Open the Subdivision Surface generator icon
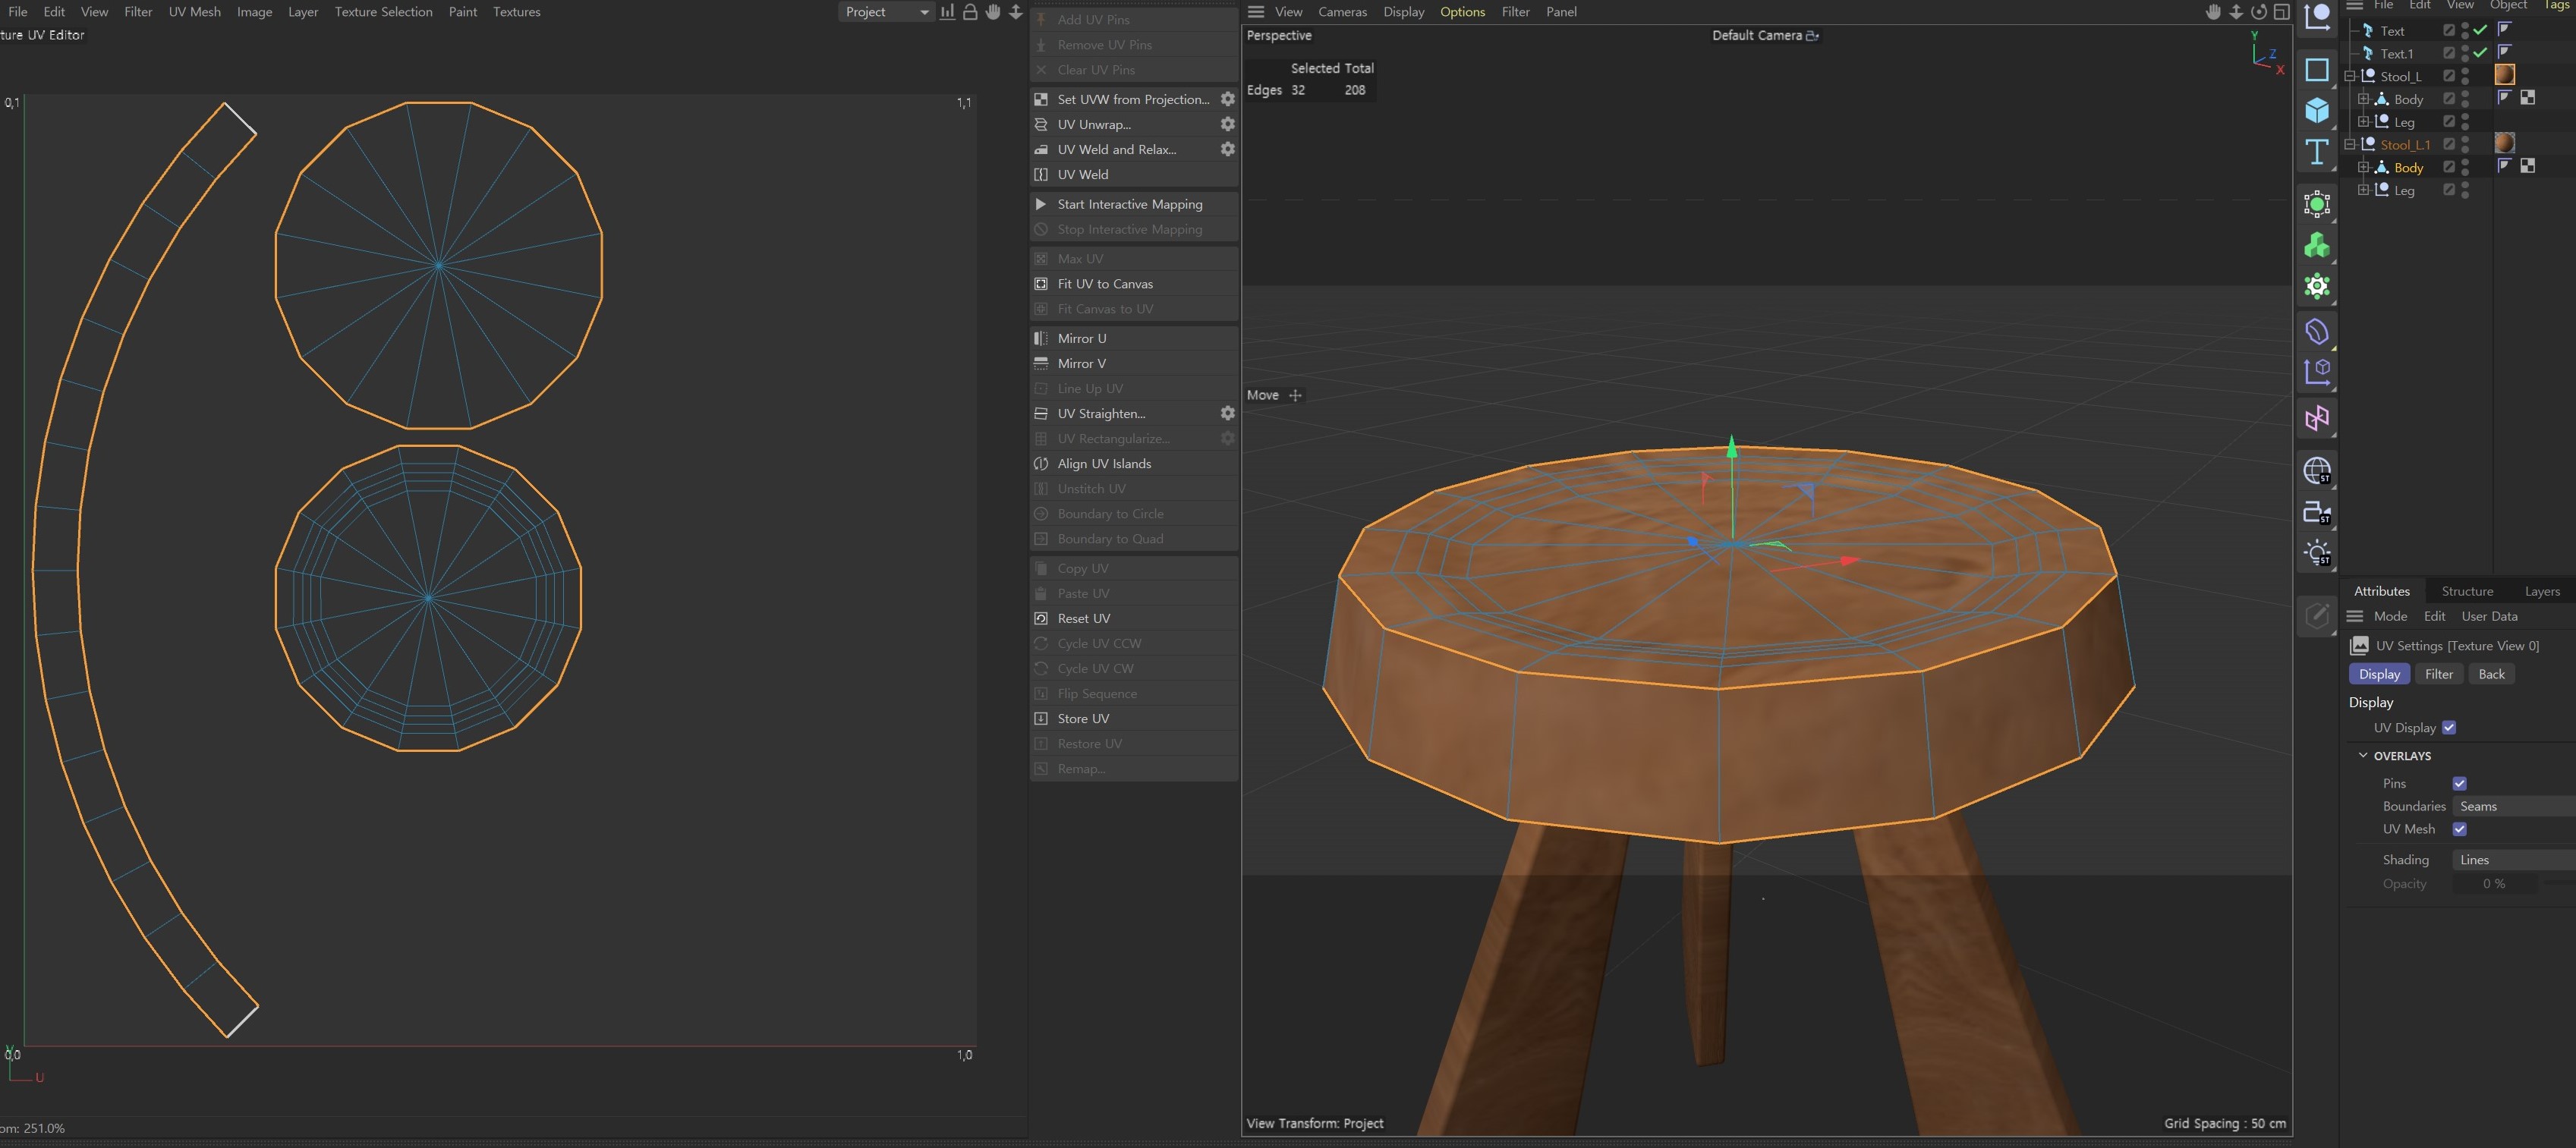Image resolution: width=2576 pixels, height=1148 pixels. (2316, 204)
